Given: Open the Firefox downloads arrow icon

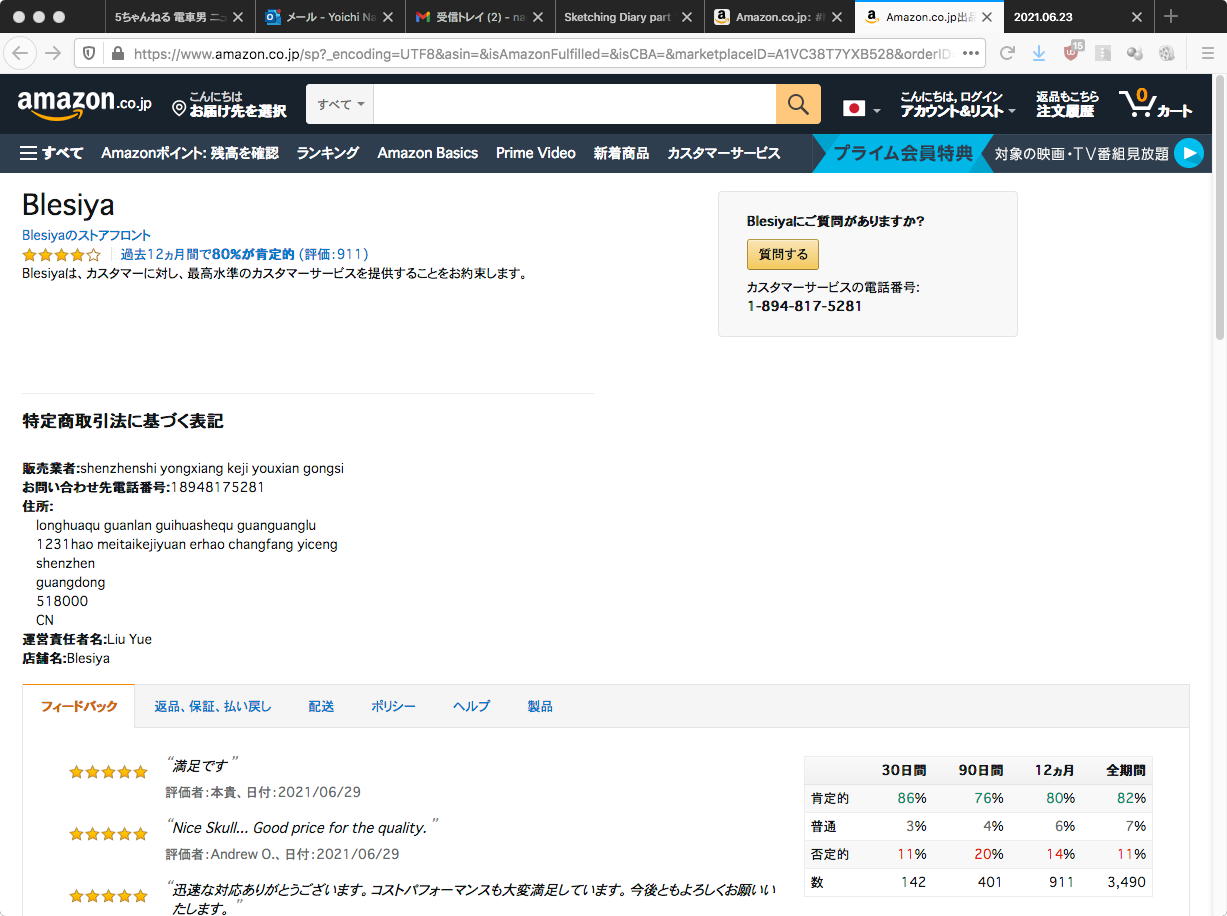Looking at the screenshot, I should (x=1039, y=53).
